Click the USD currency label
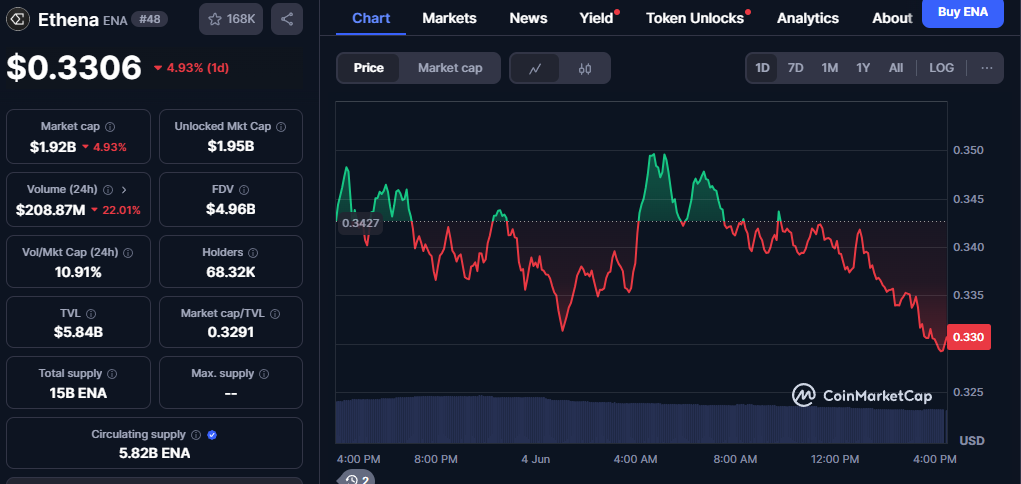Image resolution: width=1021 pixels, height=484 pixels. pyautogui.click(x=972, y=441)
